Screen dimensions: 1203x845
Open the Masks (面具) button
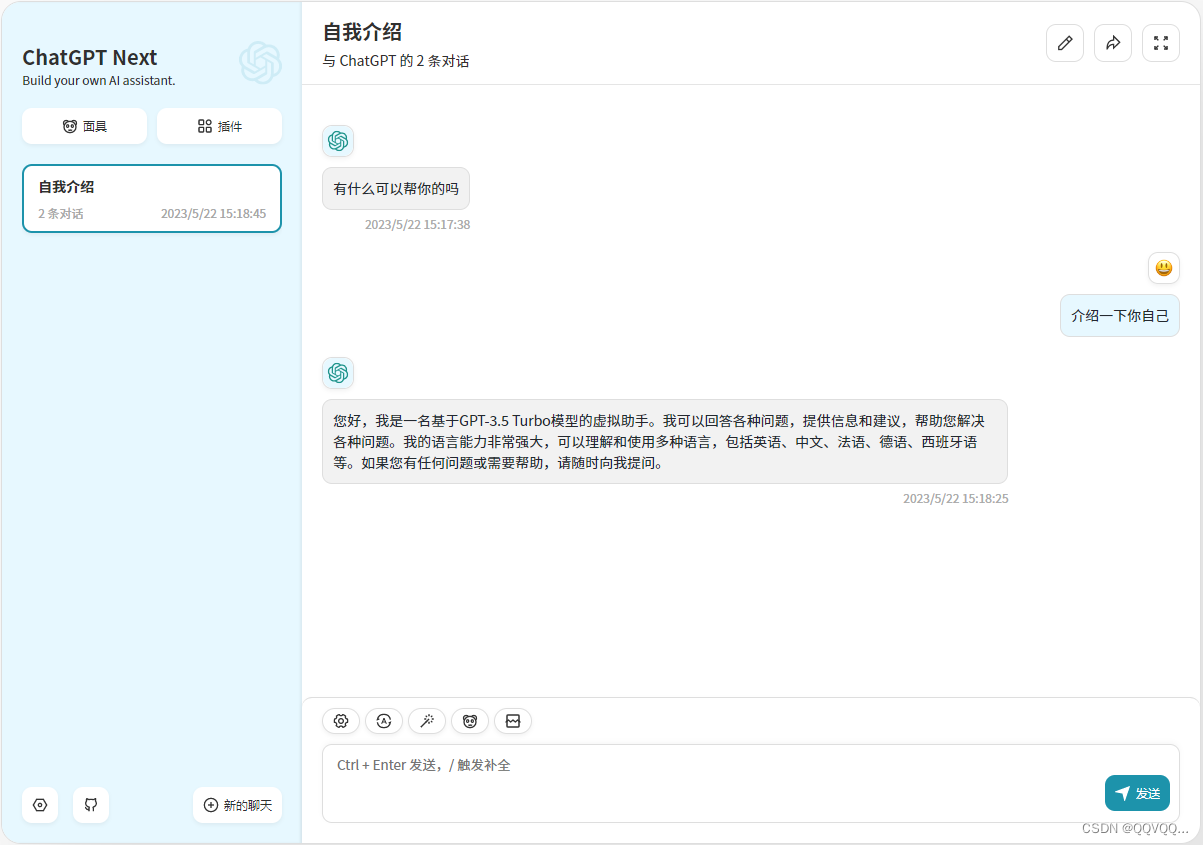click(x=84, y=126)
